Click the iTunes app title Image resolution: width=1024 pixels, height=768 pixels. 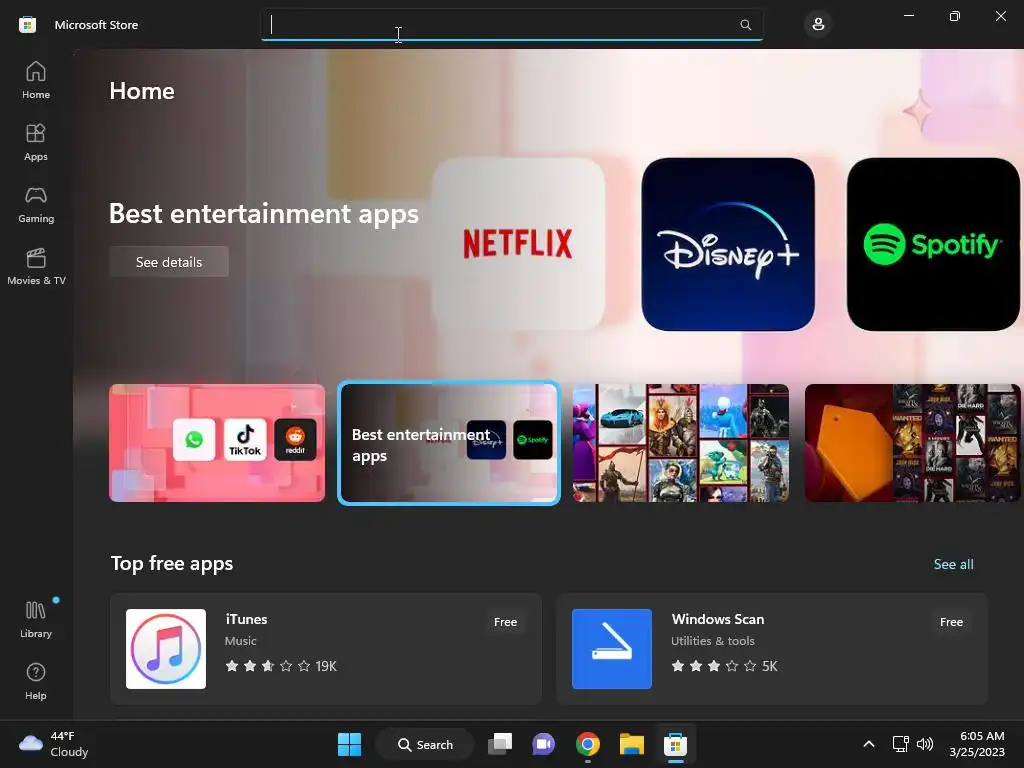tap(246, 619)
